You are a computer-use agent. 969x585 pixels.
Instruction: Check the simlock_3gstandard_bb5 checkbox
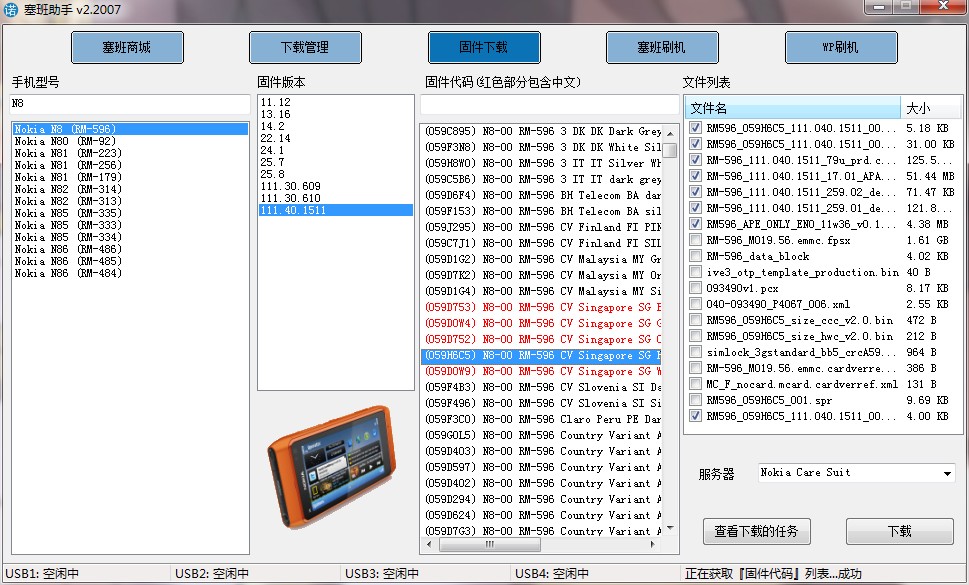click(695, 352)
